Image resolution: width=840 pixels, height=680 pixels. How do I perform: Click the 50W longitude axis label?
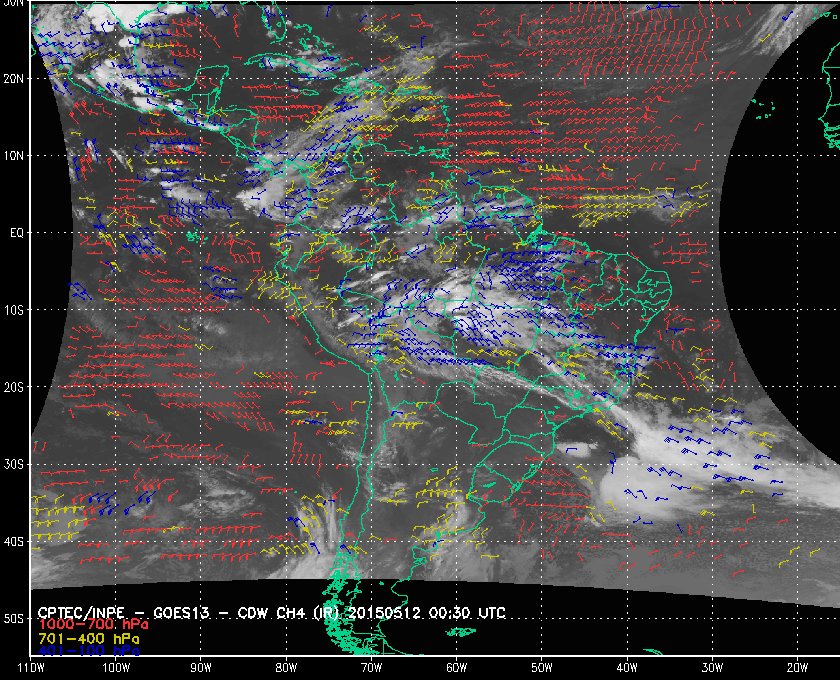coord(542,668)
